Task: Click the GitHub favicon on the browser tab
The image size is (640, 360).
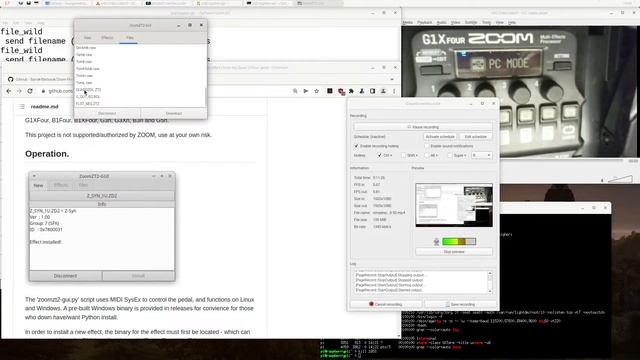Action: pyautogui.click(x=11, y=79)
